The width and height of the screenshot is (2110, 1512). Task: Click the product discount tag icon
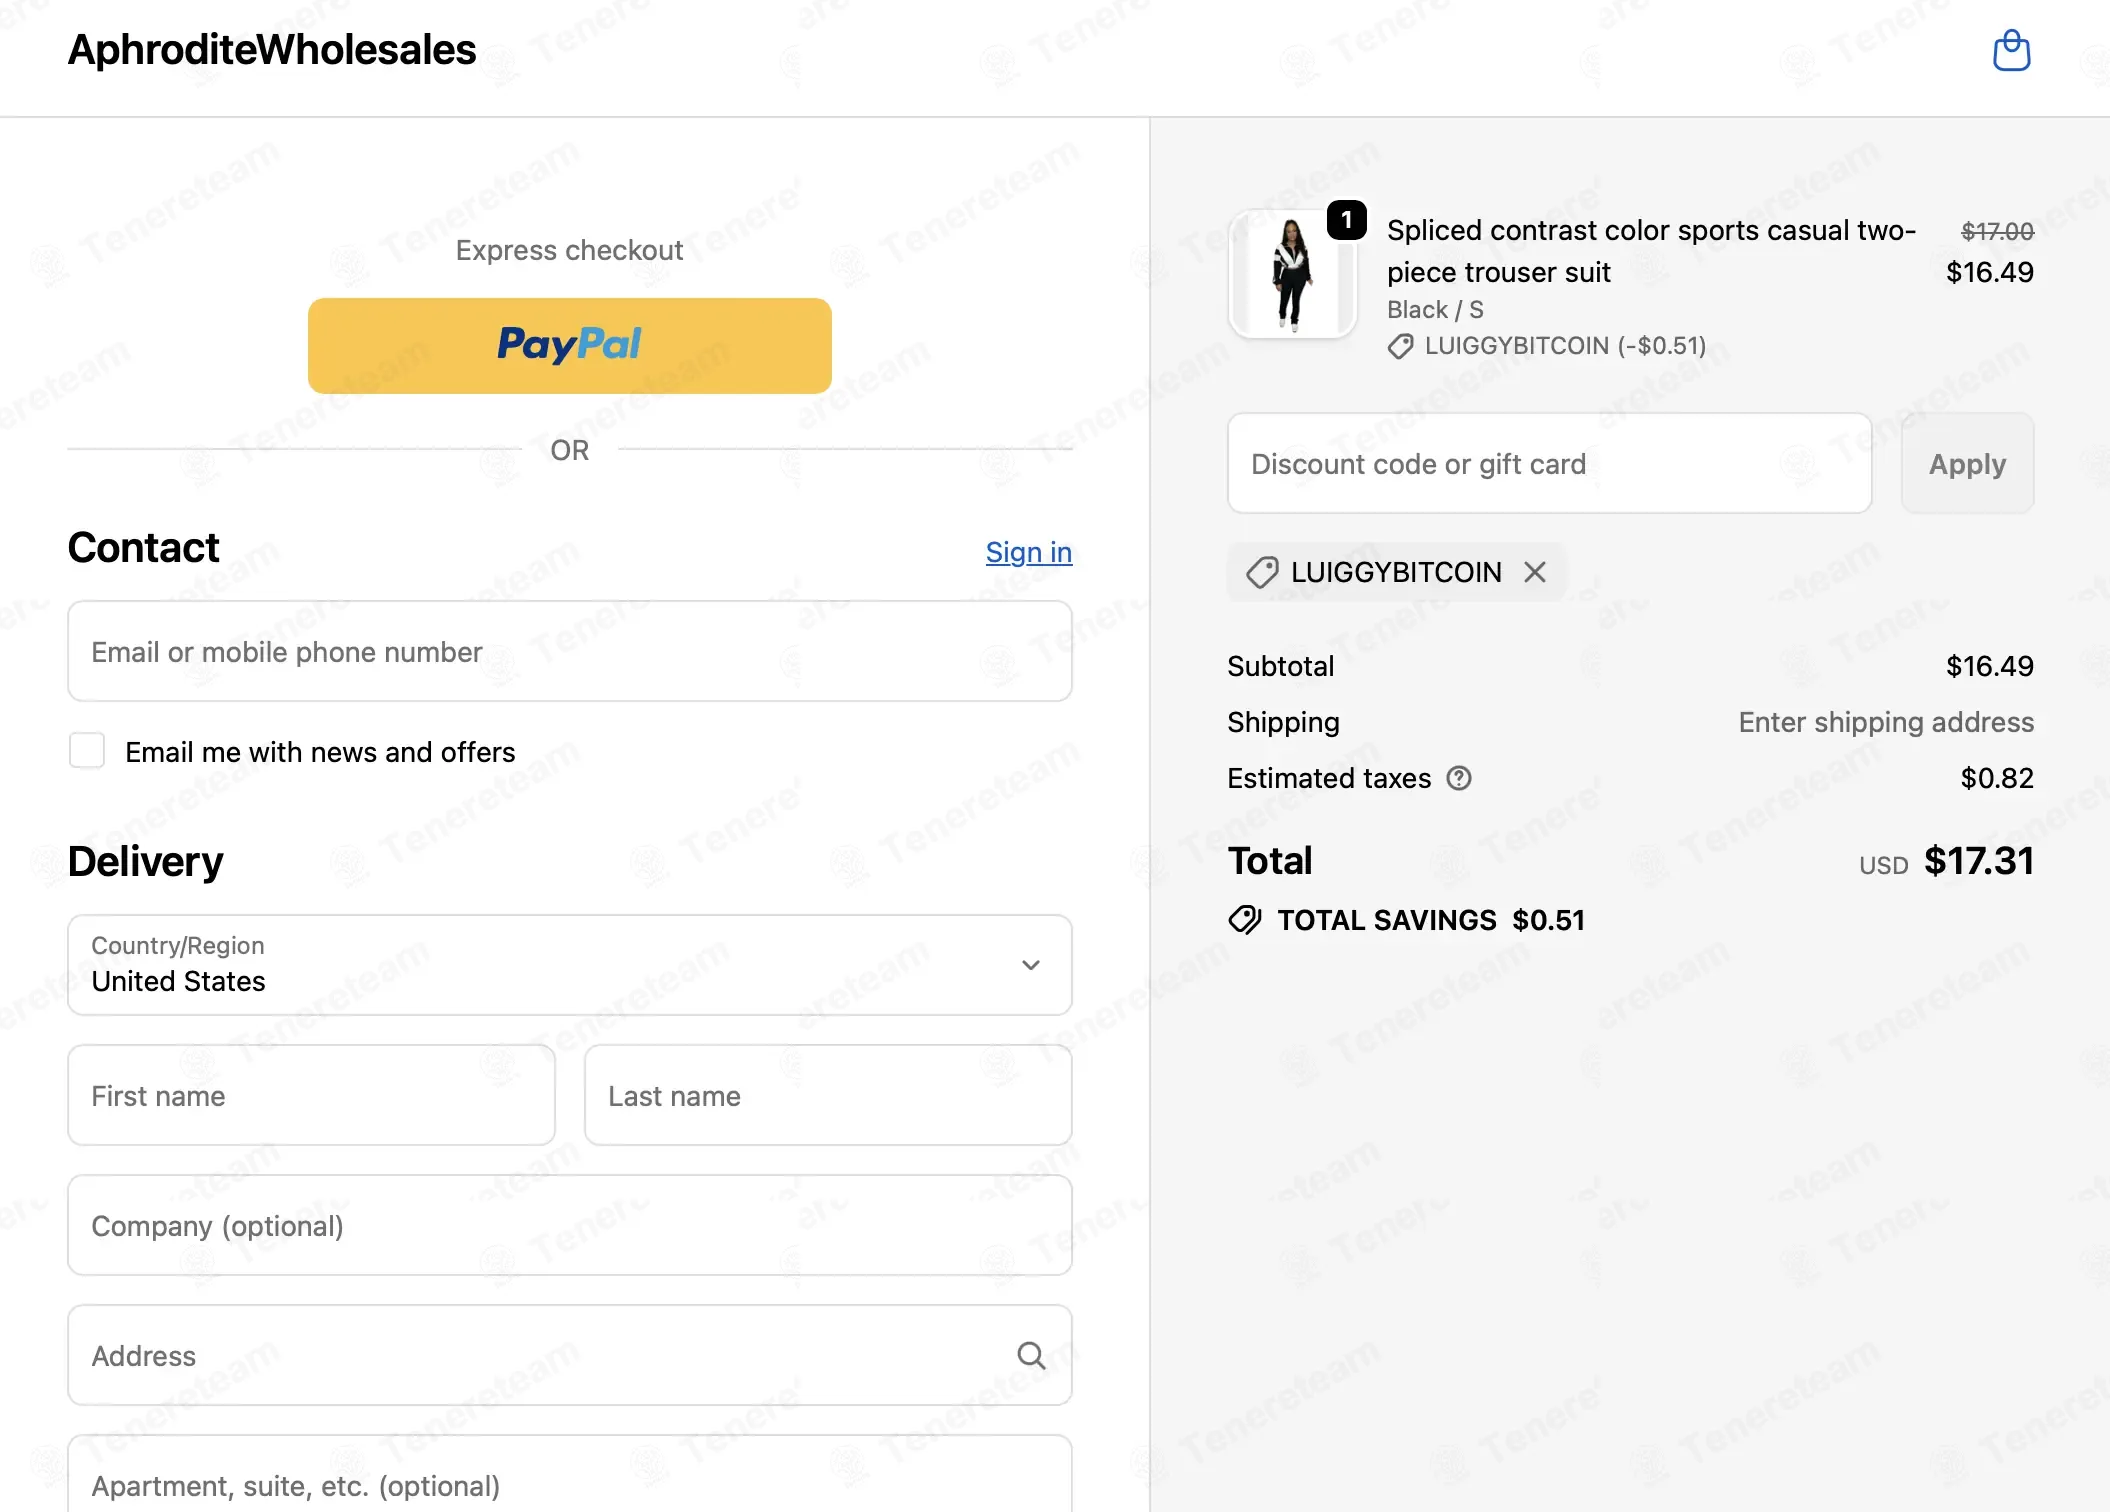[1400, 346]
